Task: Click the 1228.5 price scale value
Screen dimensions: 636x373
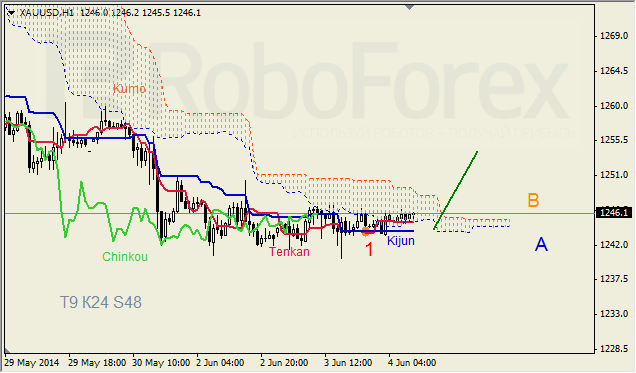Action: [x=614, y=349]
